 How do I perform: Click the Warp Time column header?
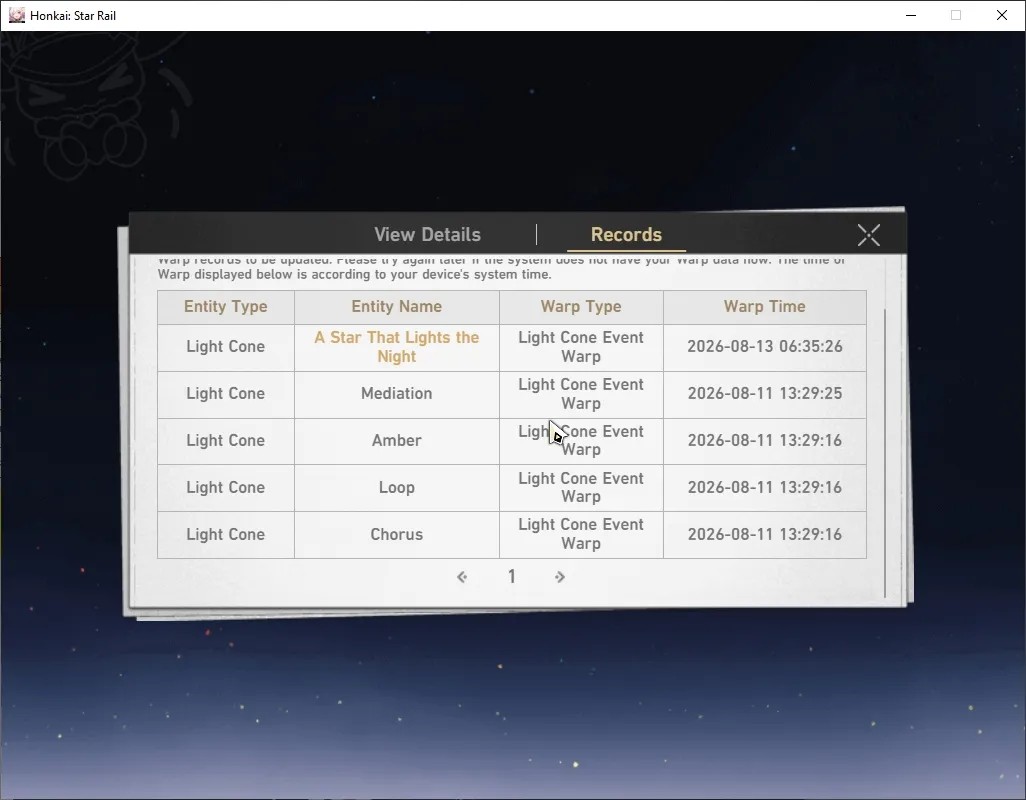point(764,307)
